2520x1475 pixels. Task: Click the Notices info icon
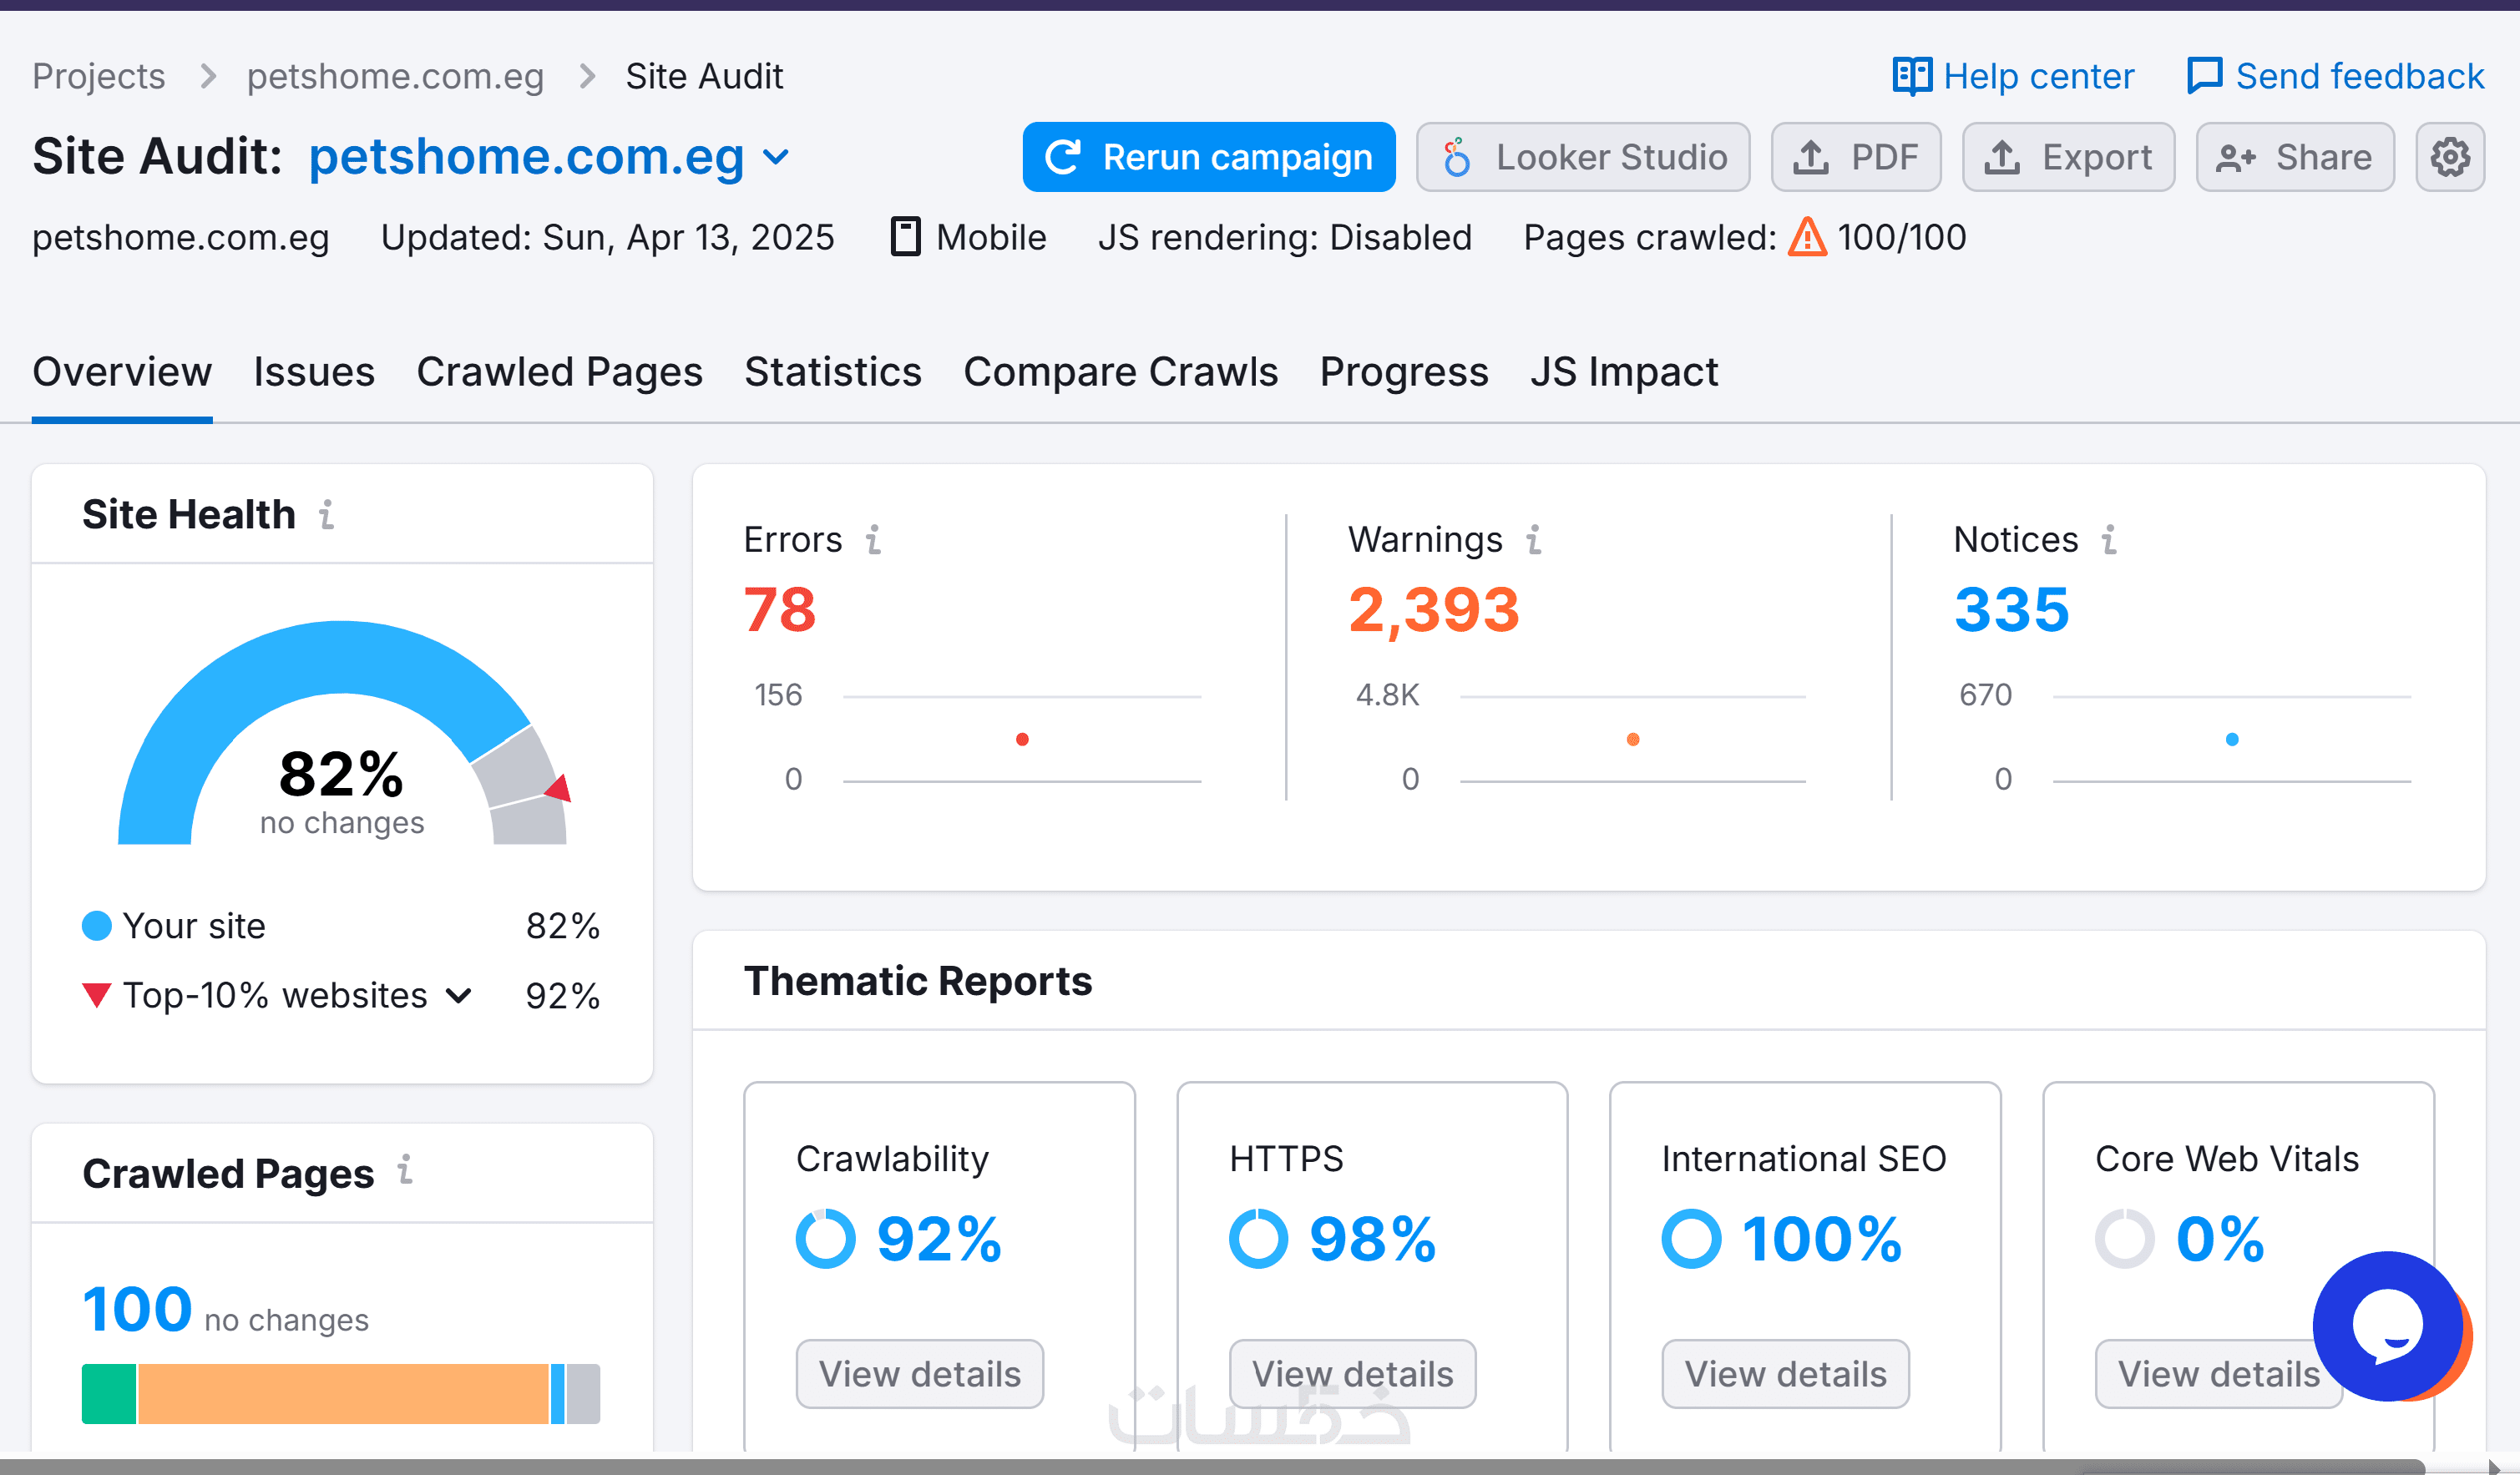tap(2108, 540)
